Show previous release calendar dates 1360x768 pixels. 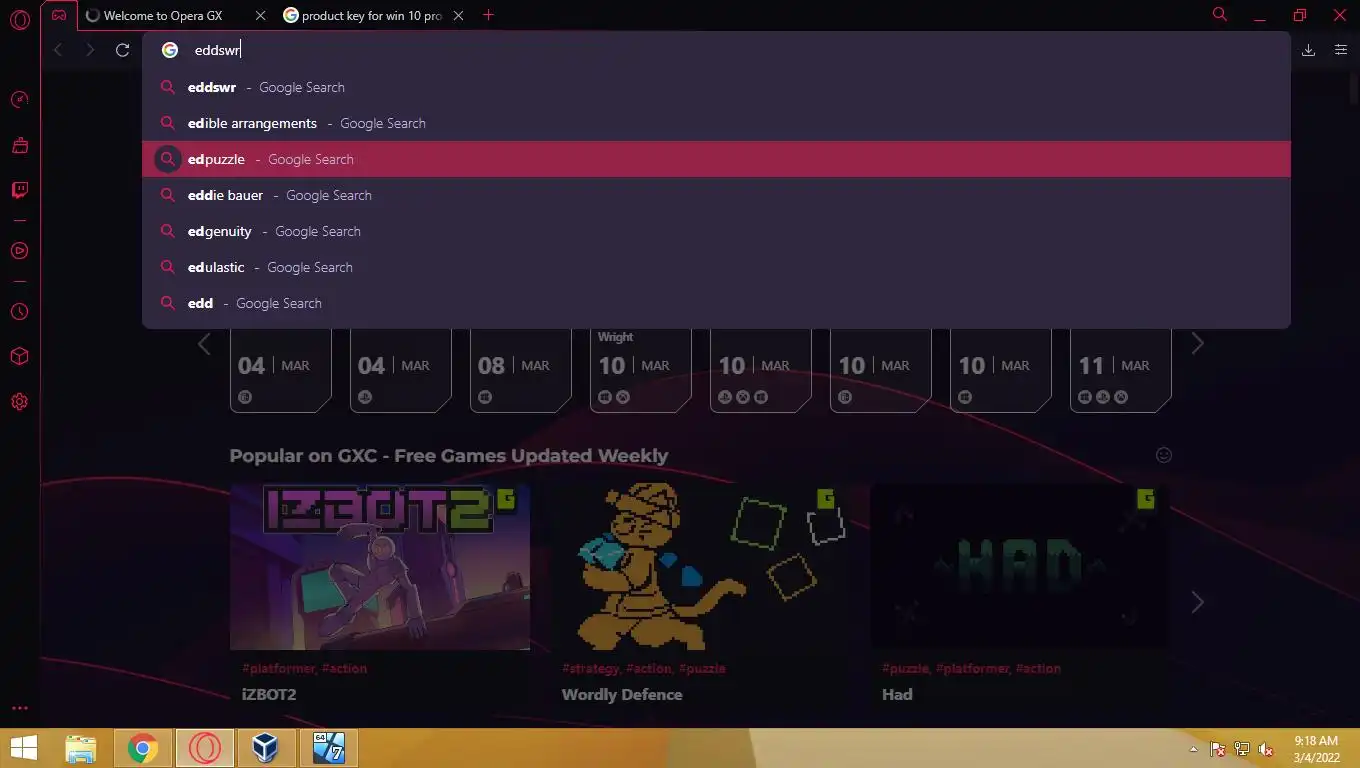point(204,344)
